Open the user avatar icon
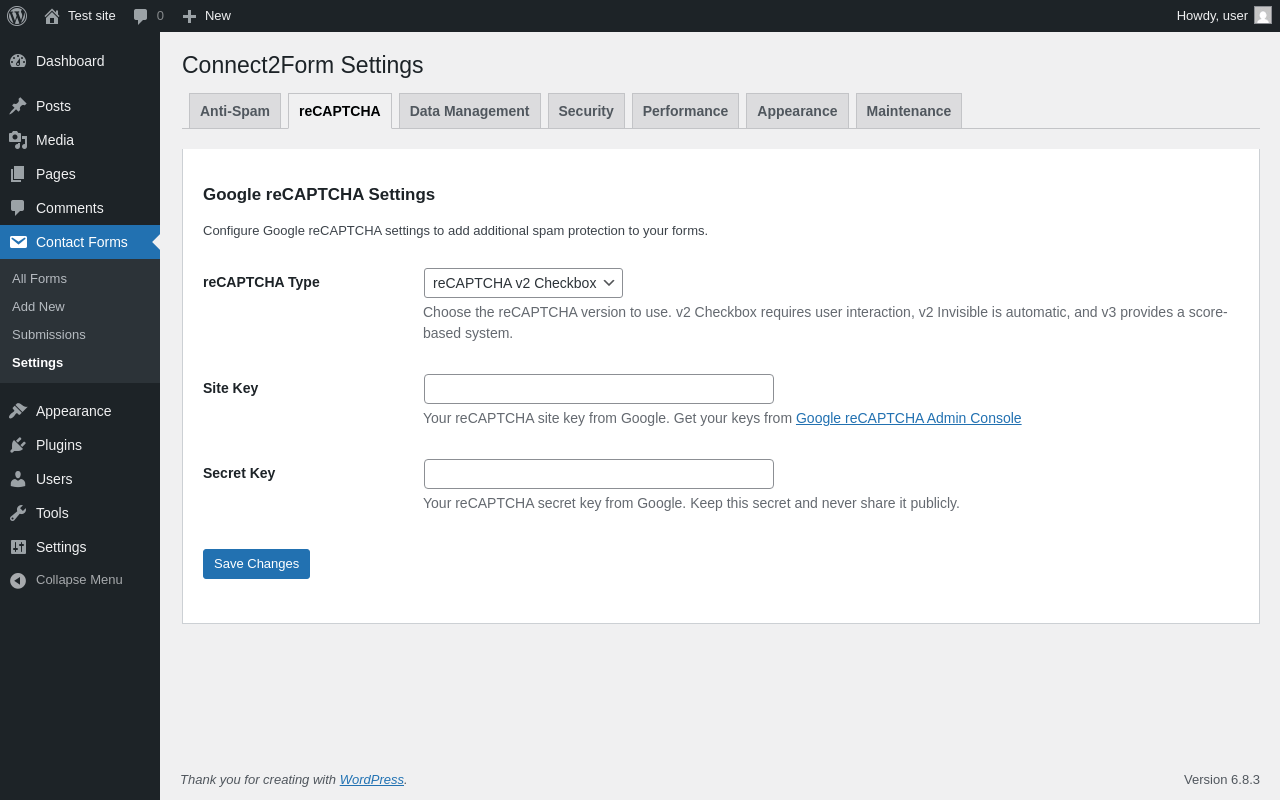Image resolution: width=1280 pixels, height=800 pixels. 1263,15
